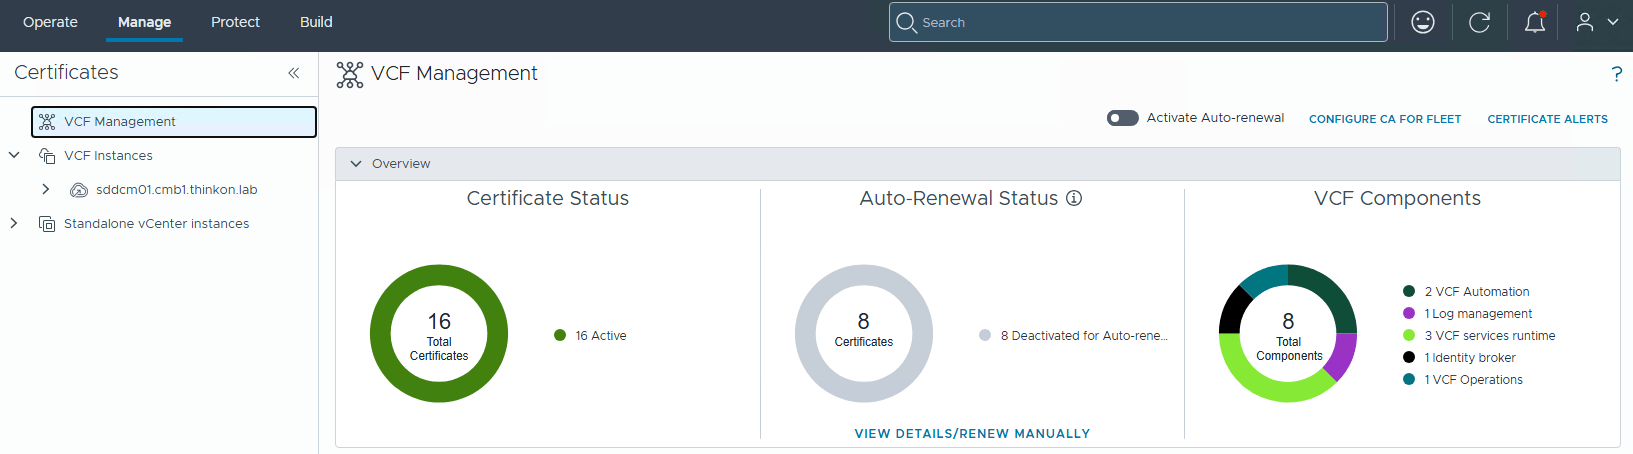This screenshot has height=454, width=1633.
Task: Expand Standalone vCenter instances node
Action: (x=14, y=224)
